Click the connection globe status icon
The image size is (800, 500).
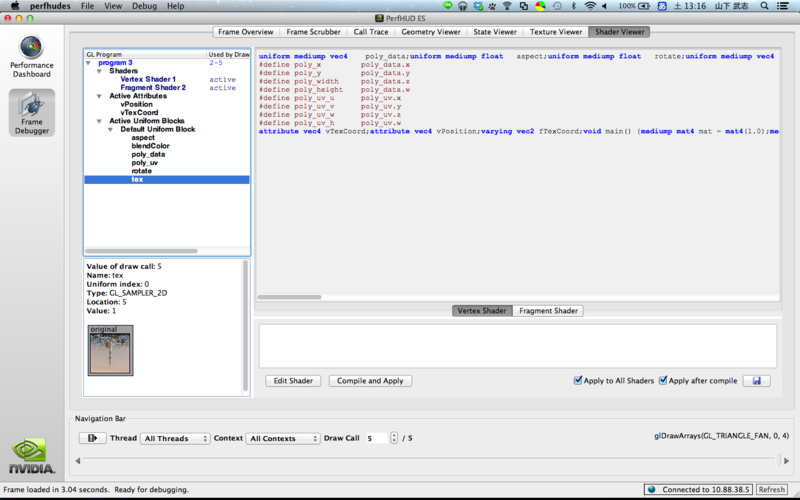coord(652,489)
